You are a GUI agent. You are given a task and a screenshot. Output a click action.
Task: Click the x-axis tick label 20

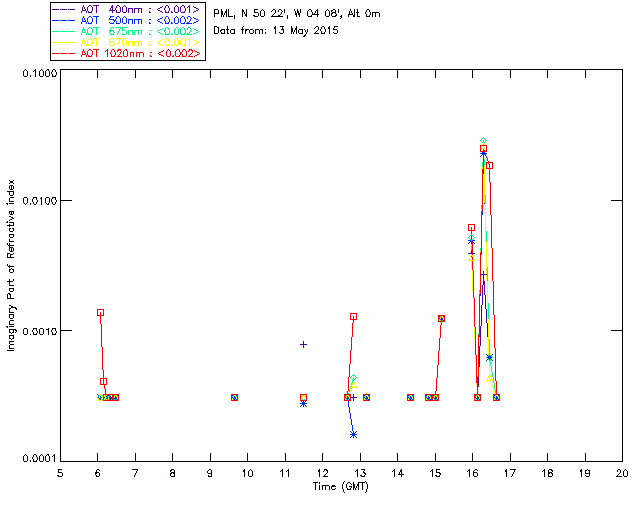[622, 474]
